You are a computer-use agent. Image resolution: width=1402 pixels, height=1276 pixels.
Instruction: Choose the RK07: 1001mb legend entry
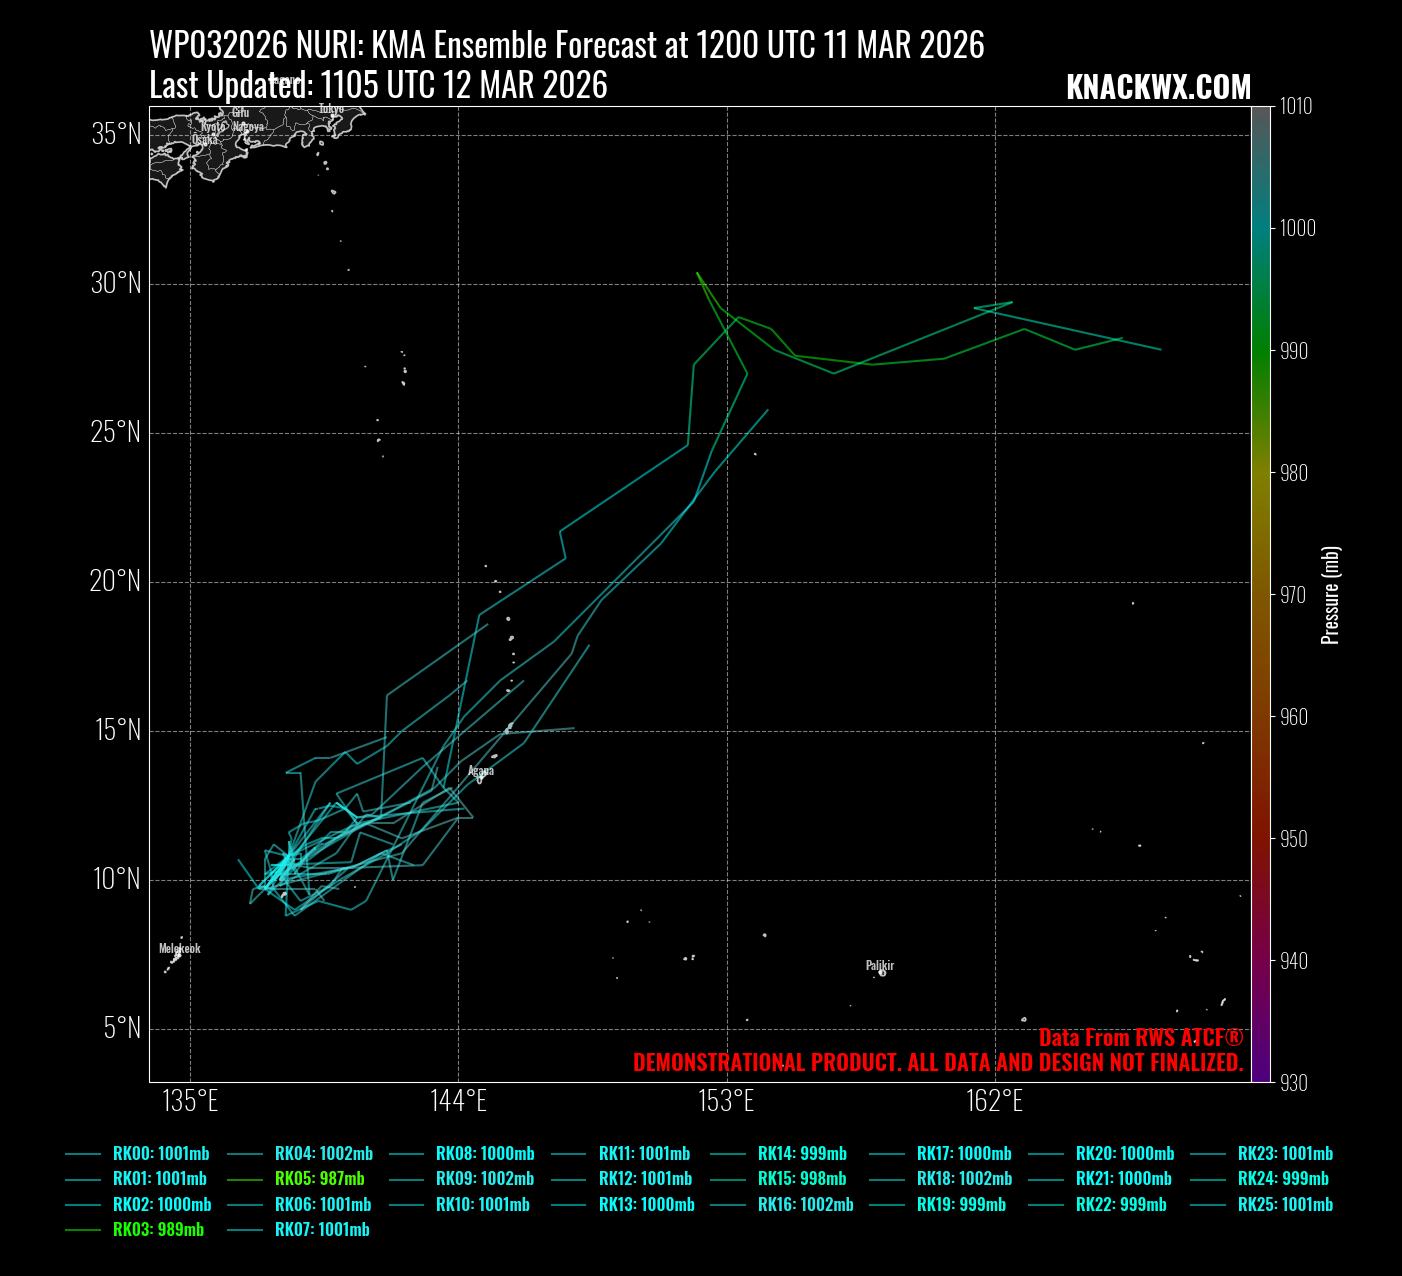point(322,1230)
